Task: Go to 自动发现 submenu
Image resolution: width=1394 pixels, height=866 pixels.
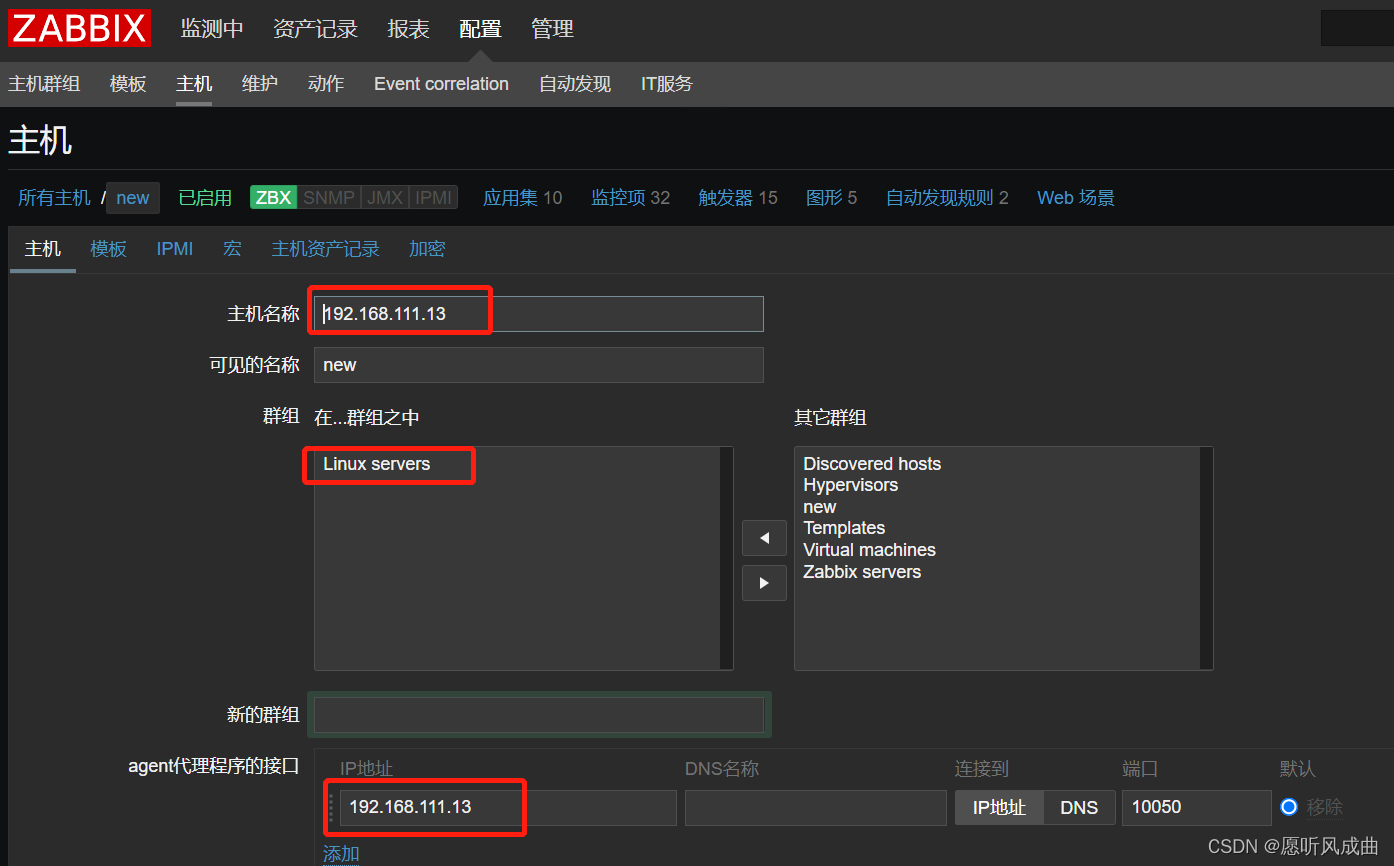Action: pos(575,84)
